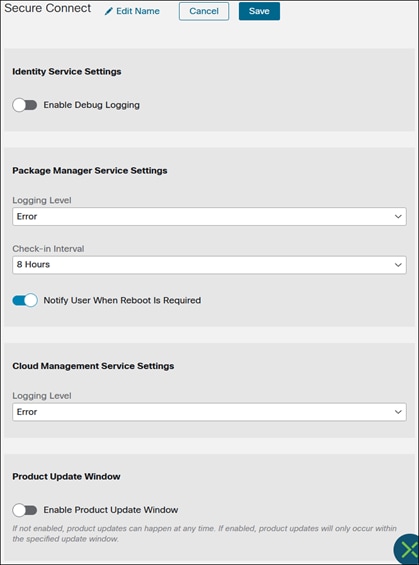
Task: Click chevron arrow on Package Manager Logging Level
Action: pyautogui.click(x=398, y=217)
